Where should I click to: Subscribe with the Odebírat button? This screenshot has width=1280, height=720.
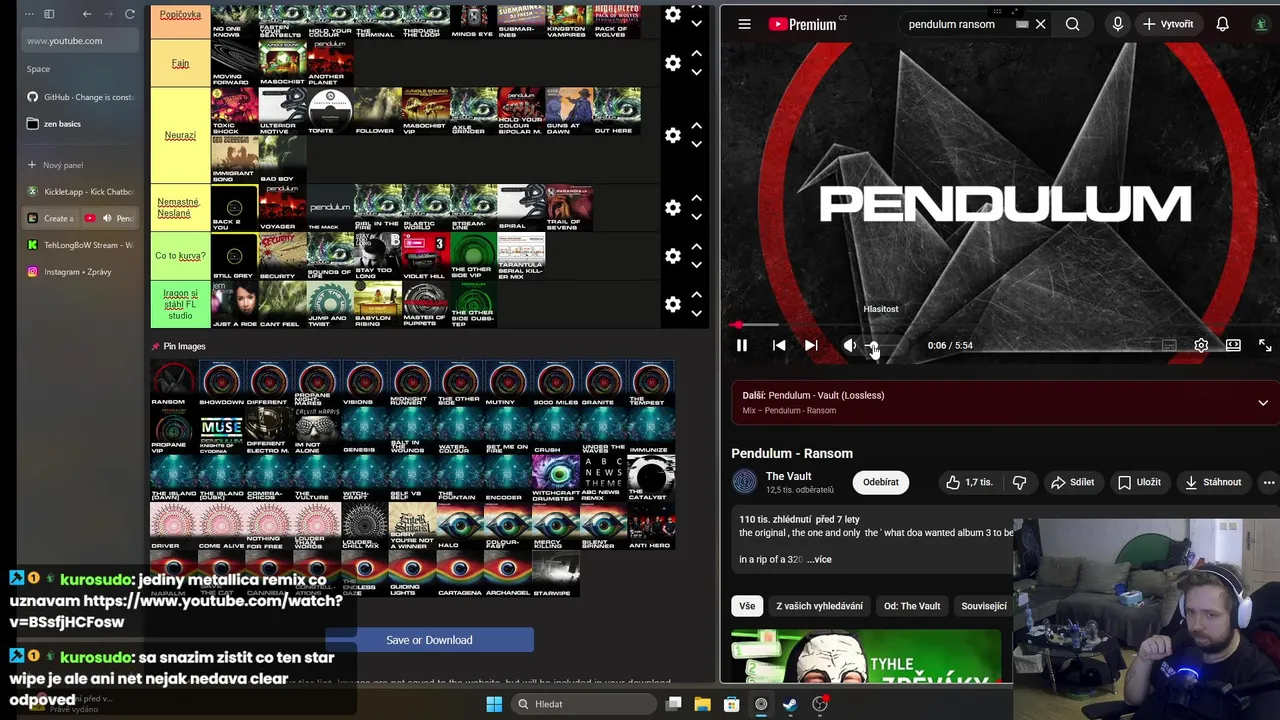pos(881,482)
